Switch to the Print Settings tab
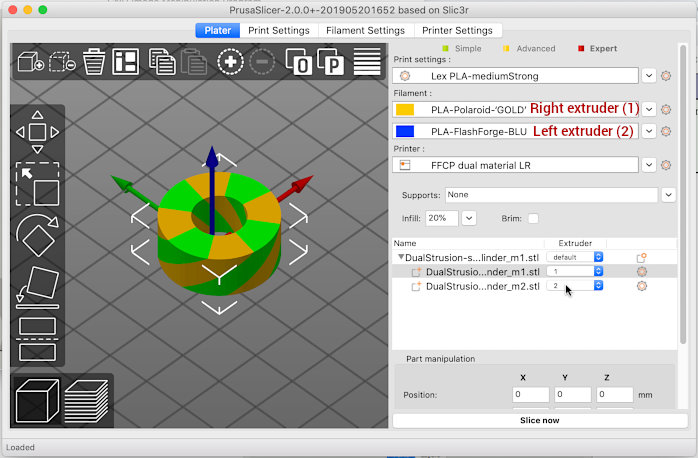The image size is (698, 458). 279,30
